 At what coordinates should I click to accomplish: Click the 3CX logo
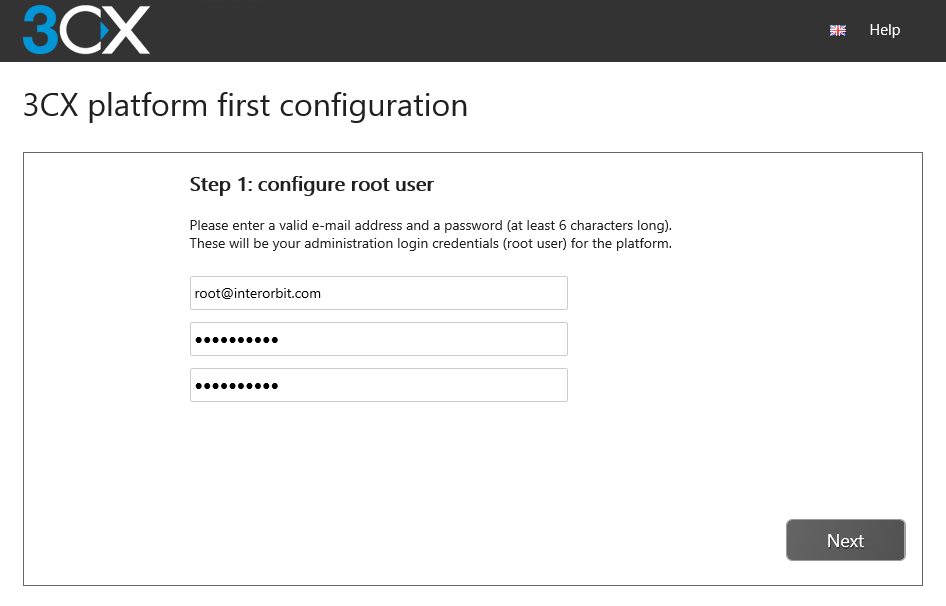click(x=86, y=30)
